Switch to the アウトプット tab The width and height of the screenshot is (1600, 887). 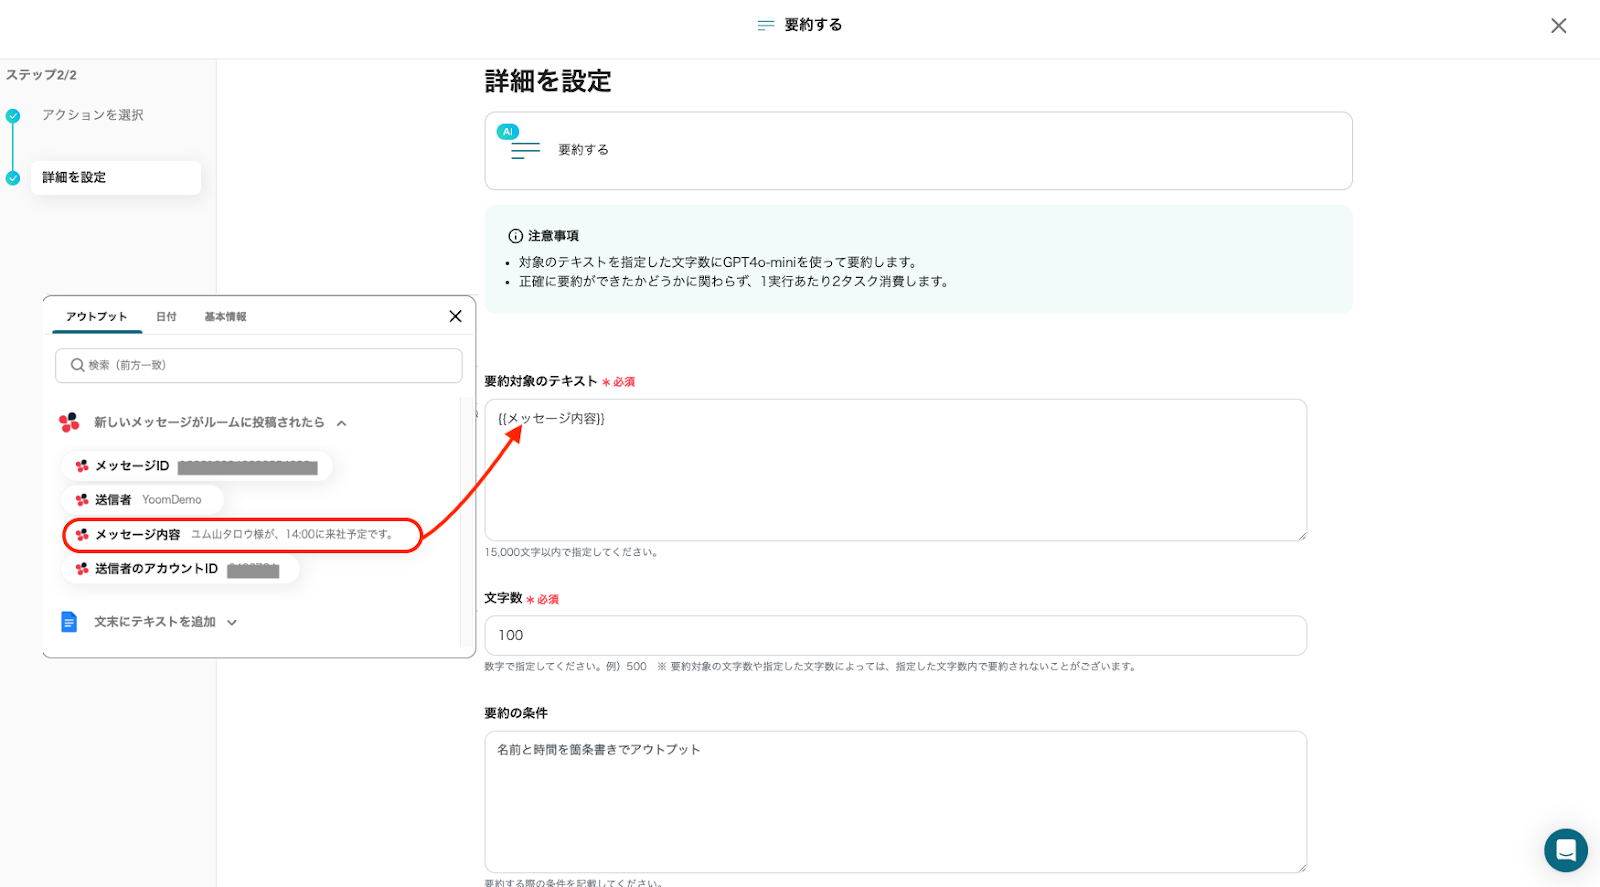(x=97, y=317)
